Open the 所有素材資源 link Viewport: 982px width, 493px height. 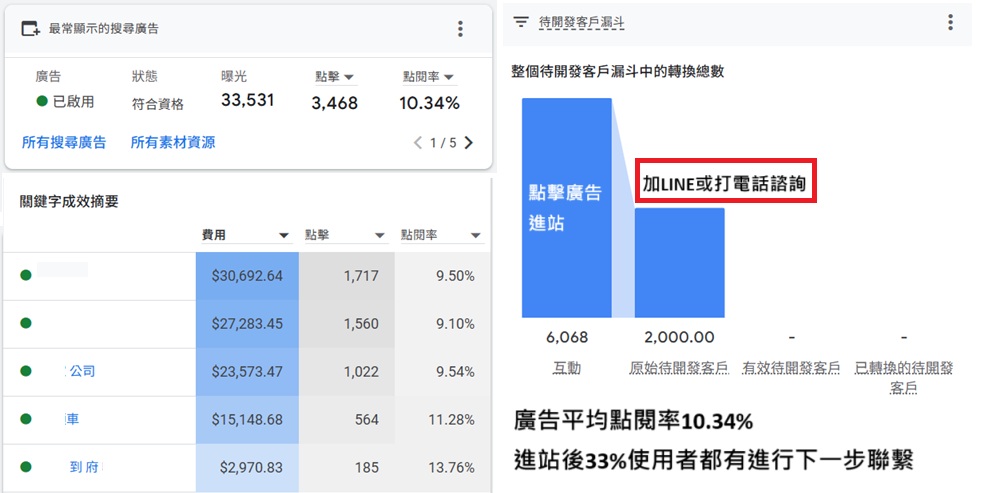[172, 143]
